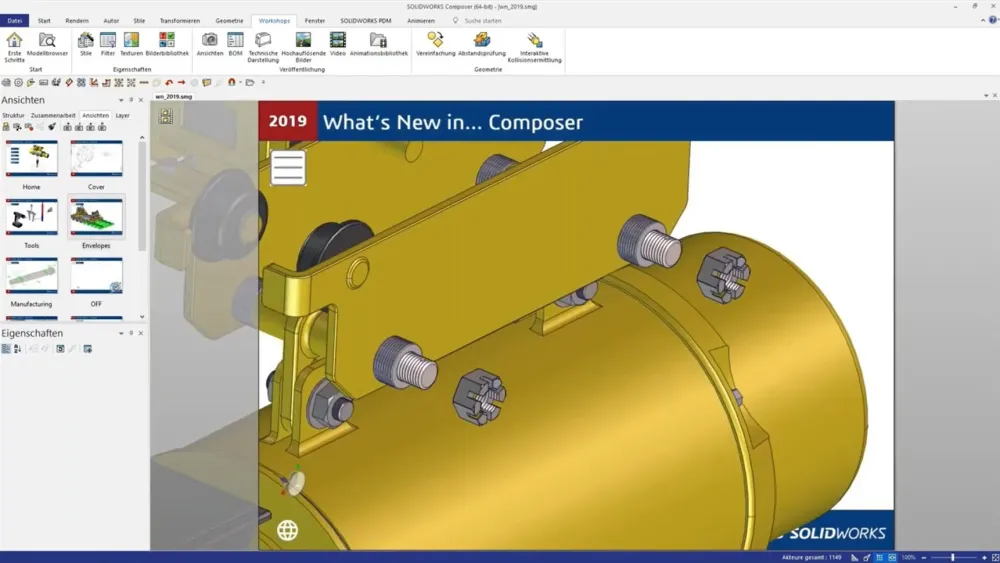Open the Datei menu
The width and height of the screenshot is (1000, 563).
pyautogui.click(x=15, y=20)
